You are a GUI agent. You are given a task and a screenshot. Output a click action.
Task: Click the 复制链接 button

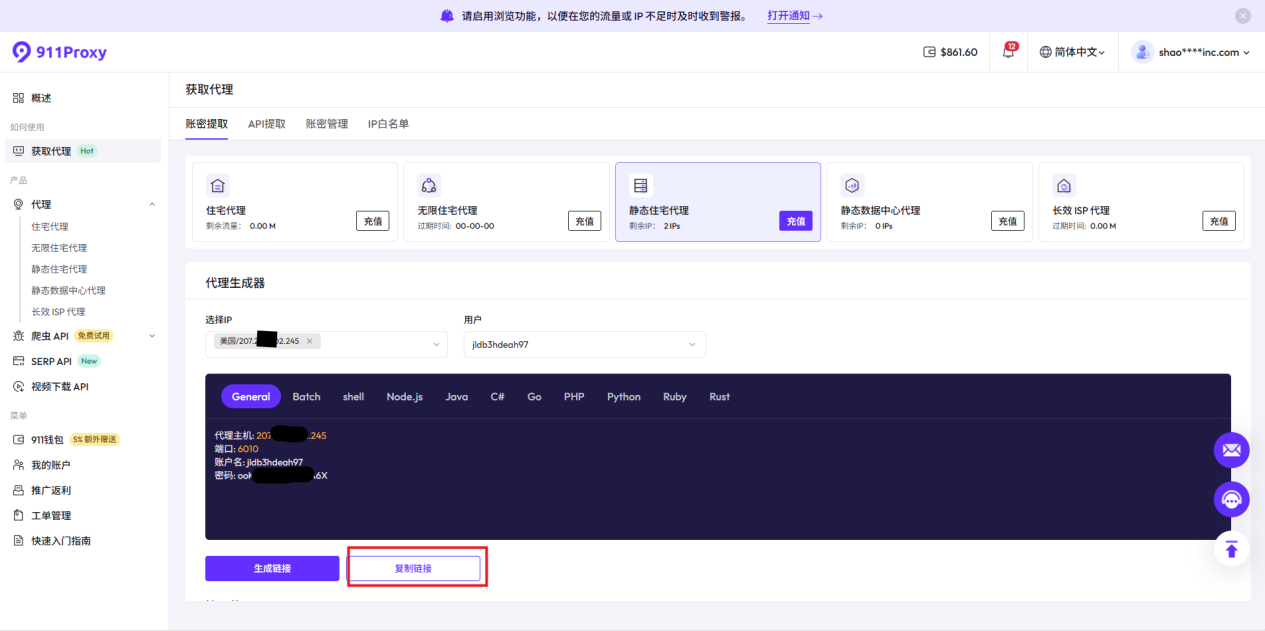413,568
